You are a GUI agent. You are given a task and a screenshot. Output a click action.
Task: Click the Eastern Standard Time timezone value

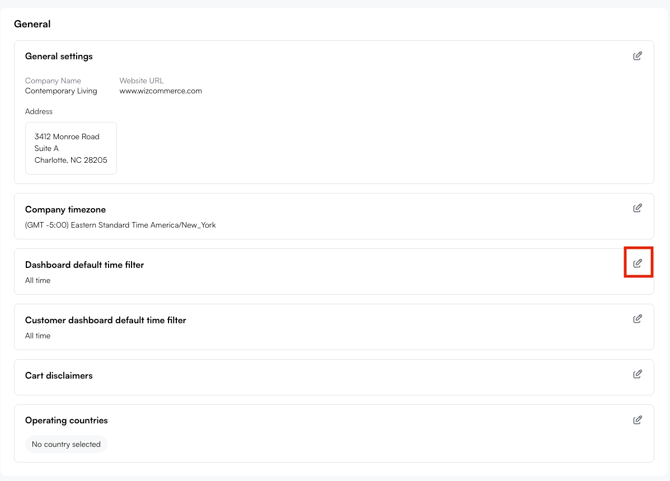120,225
